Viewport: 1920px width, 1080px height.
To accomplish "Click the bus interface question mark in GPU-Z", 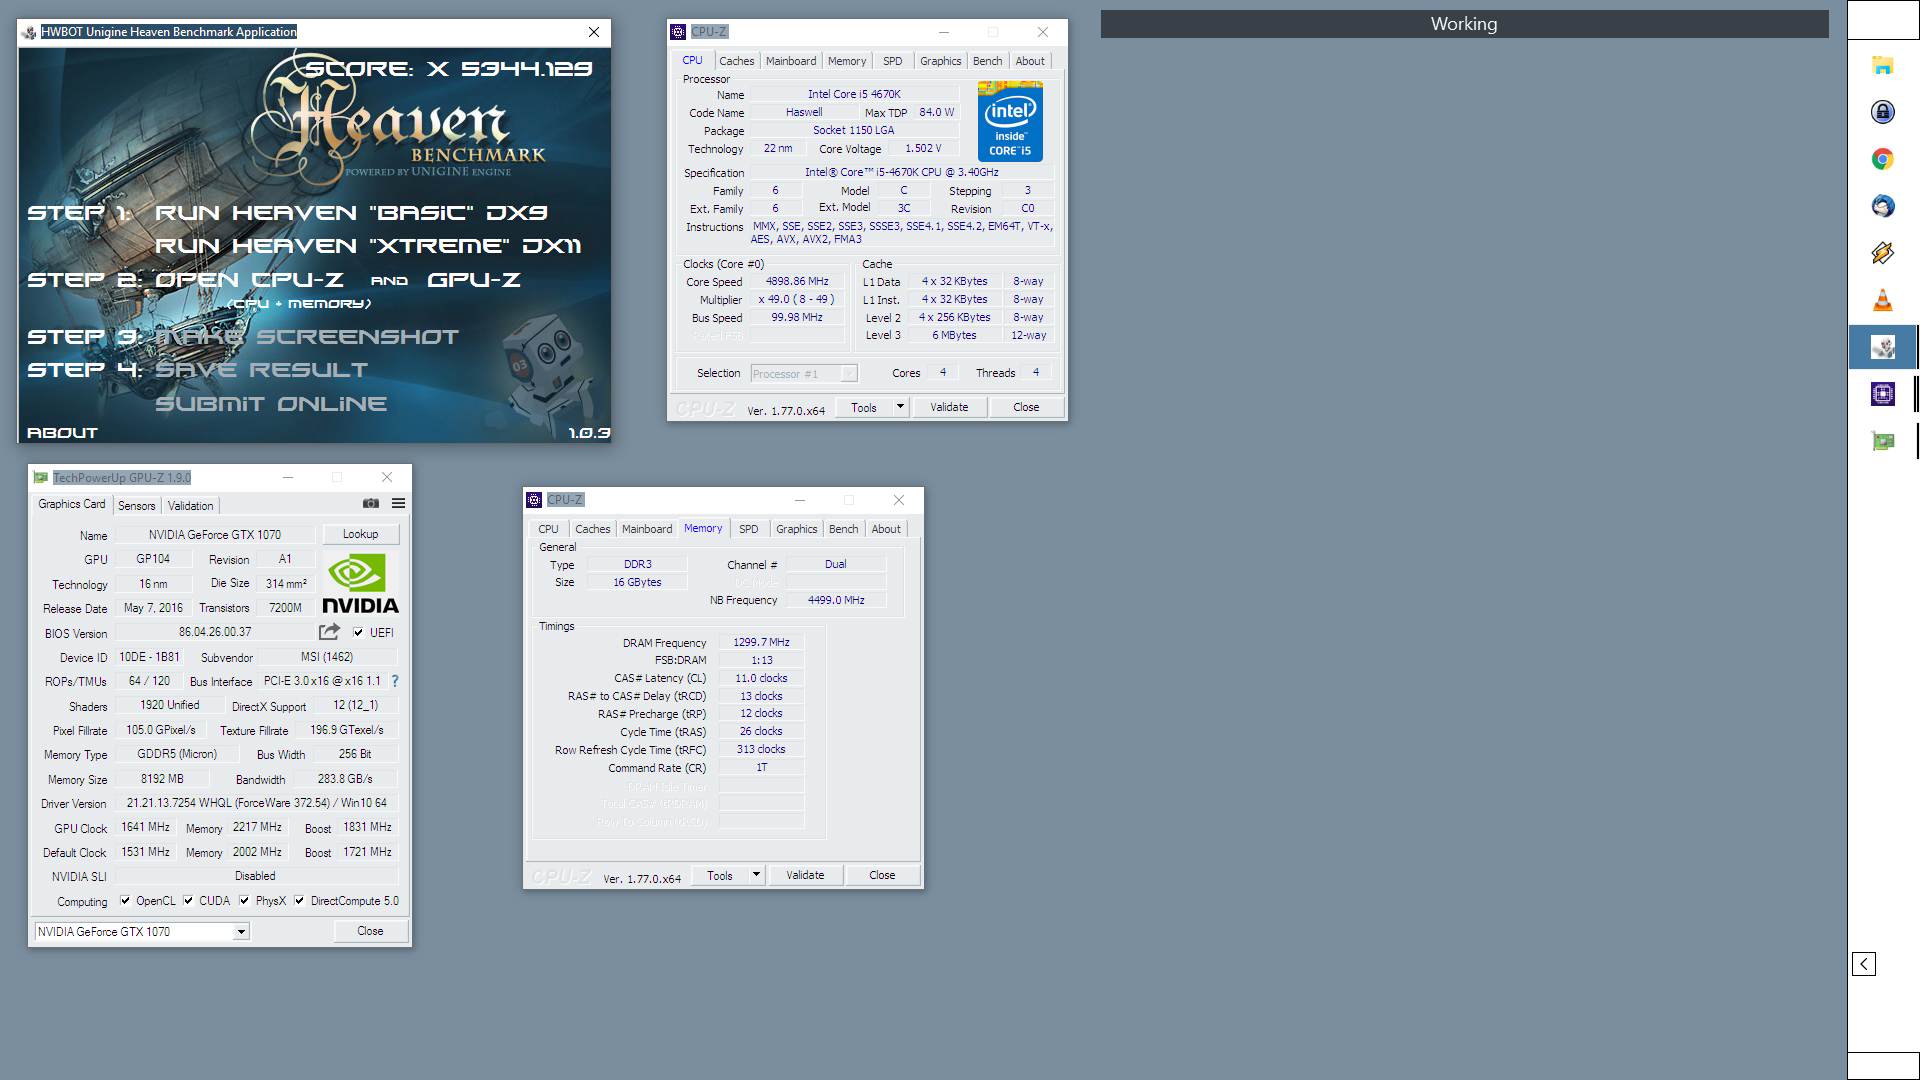I will point(395,681).
